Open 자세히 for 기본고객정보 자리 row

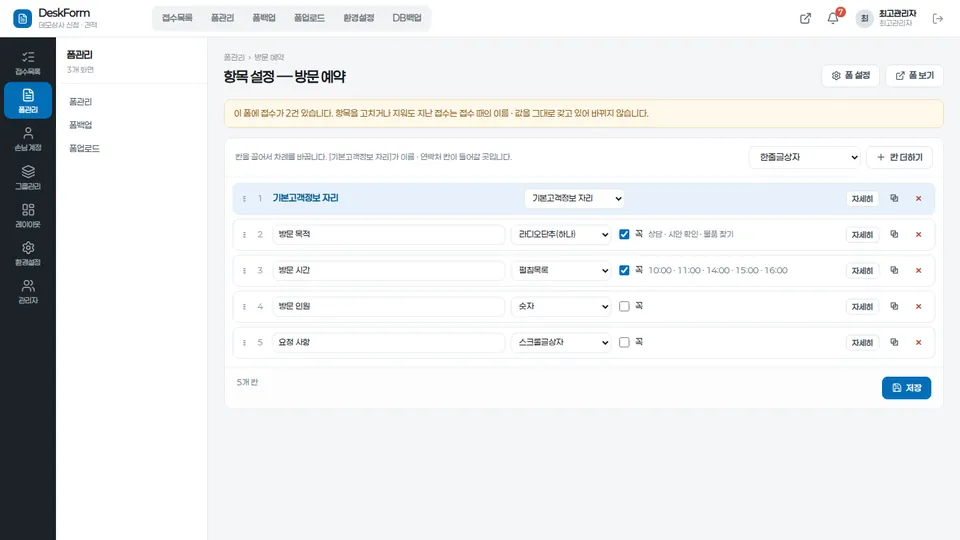pos(862,199)
